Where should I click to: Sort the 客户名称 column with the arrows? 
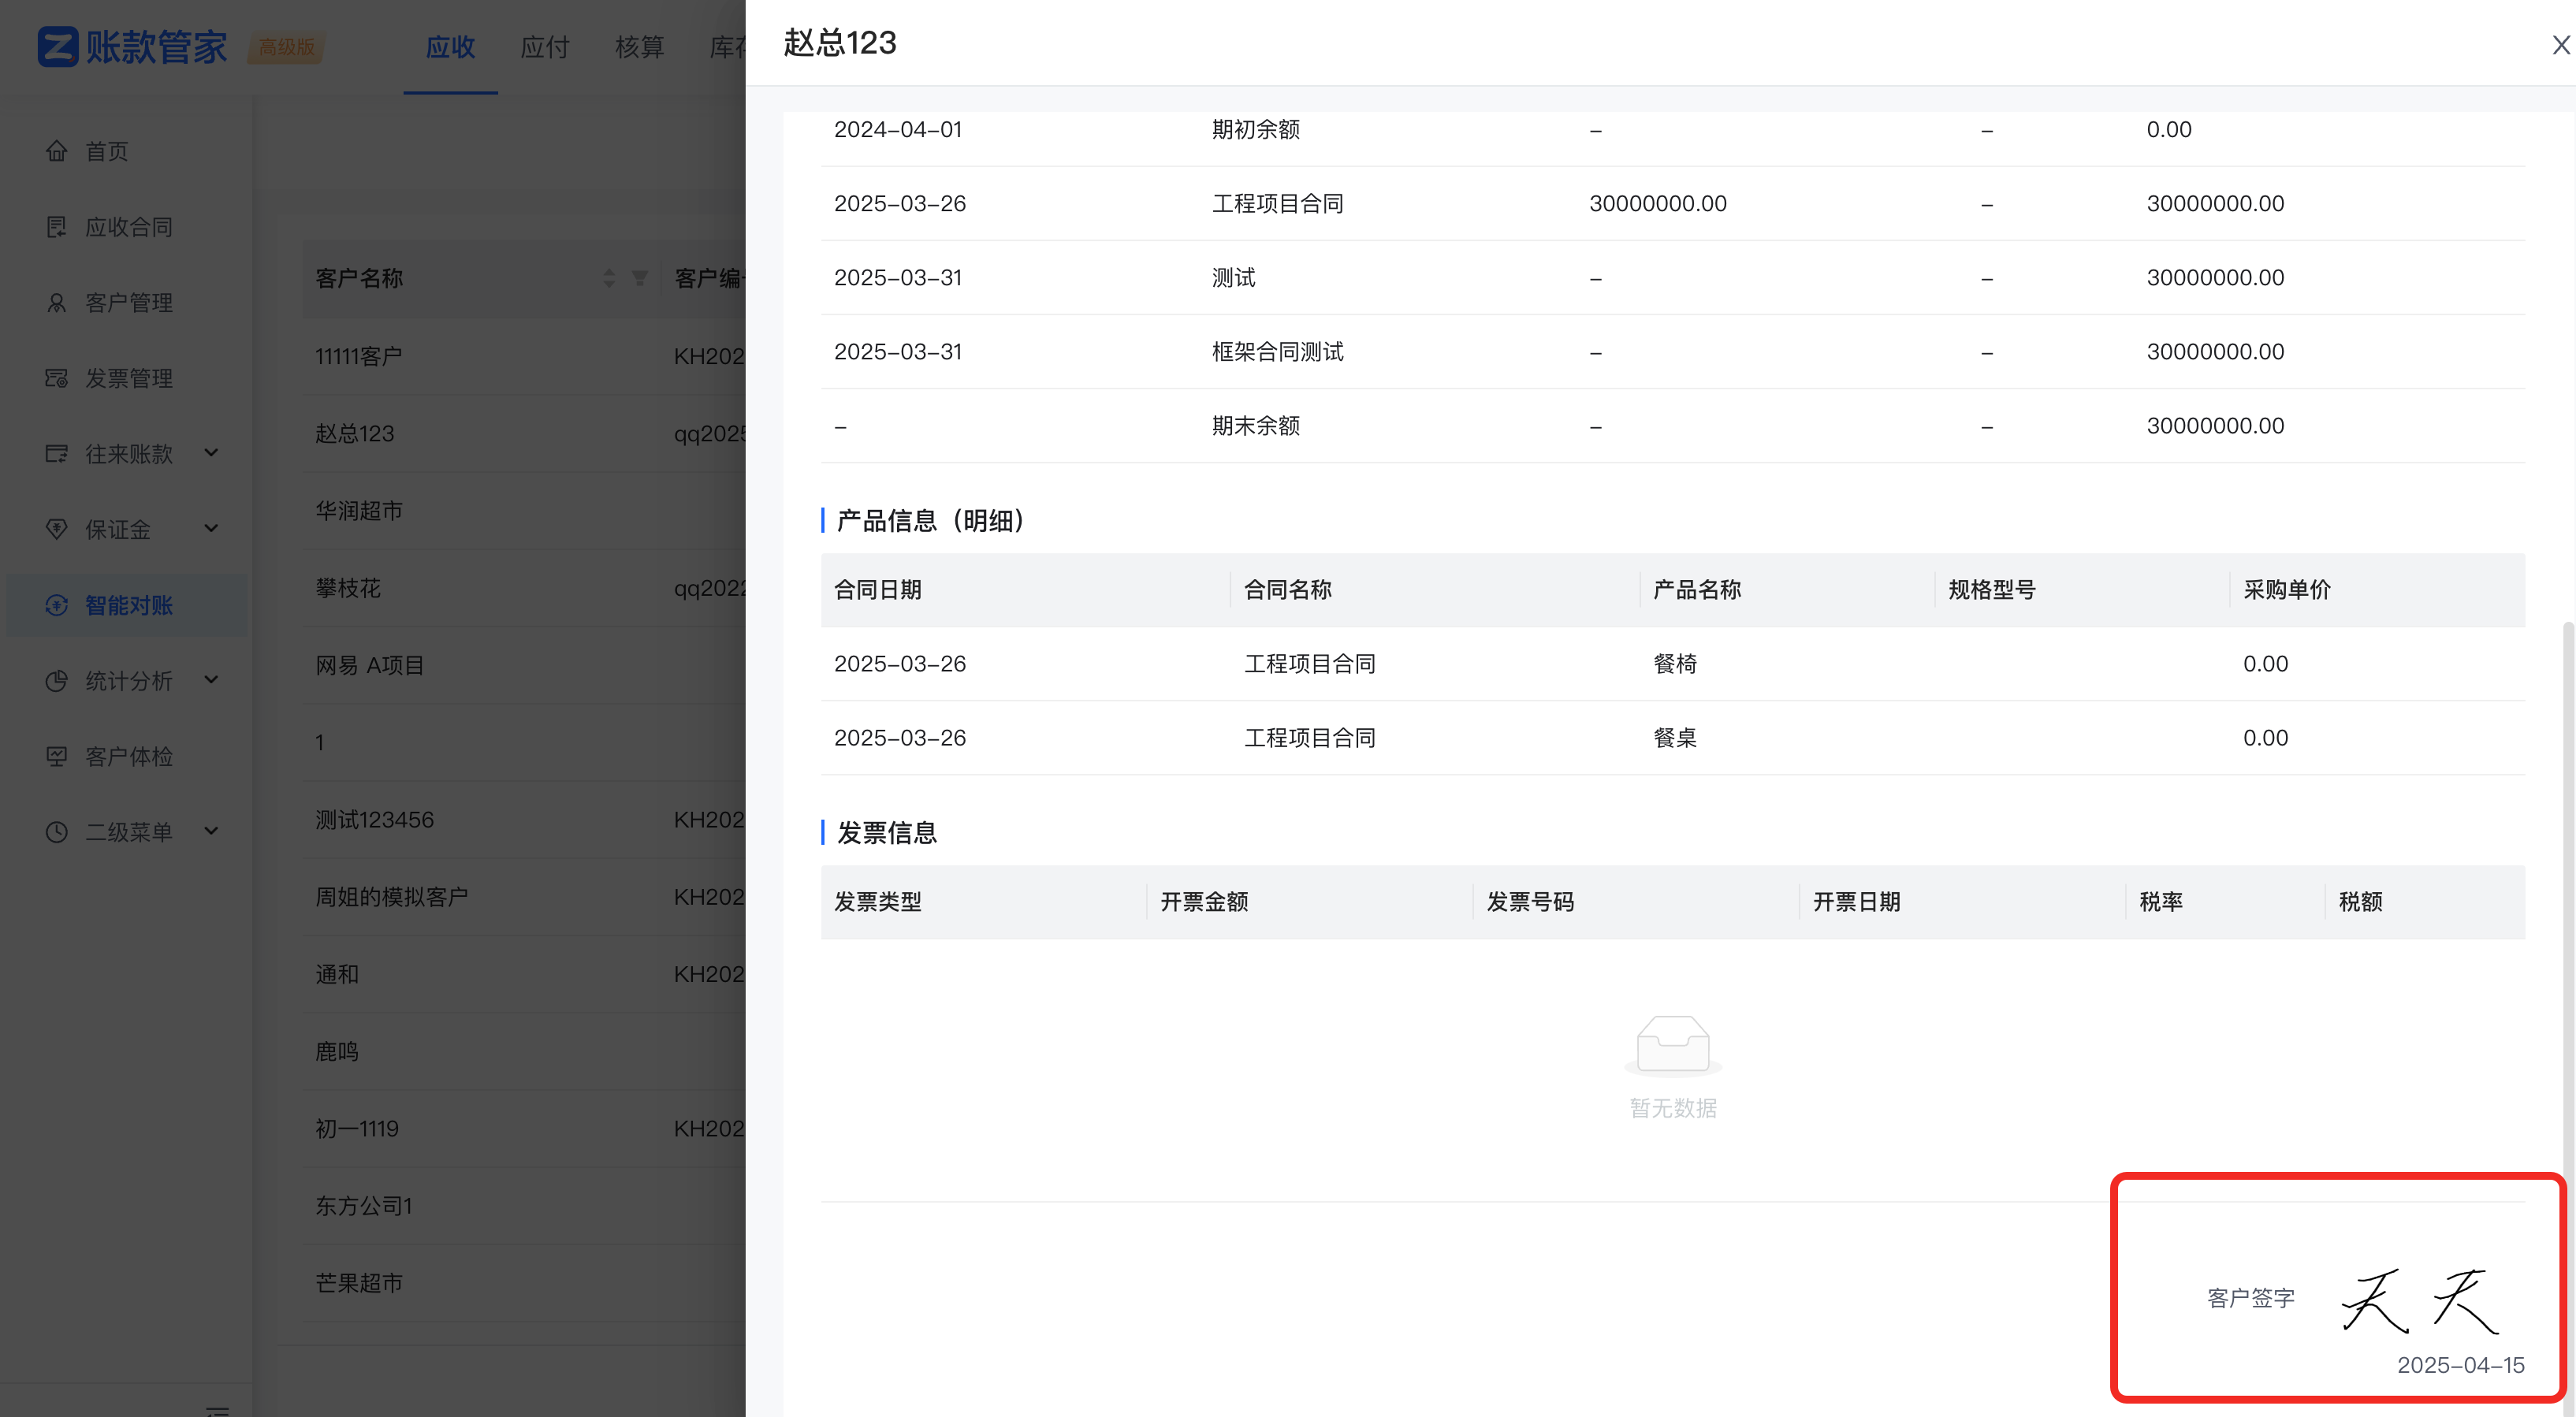pyautogui.click(x=609, y=278)
